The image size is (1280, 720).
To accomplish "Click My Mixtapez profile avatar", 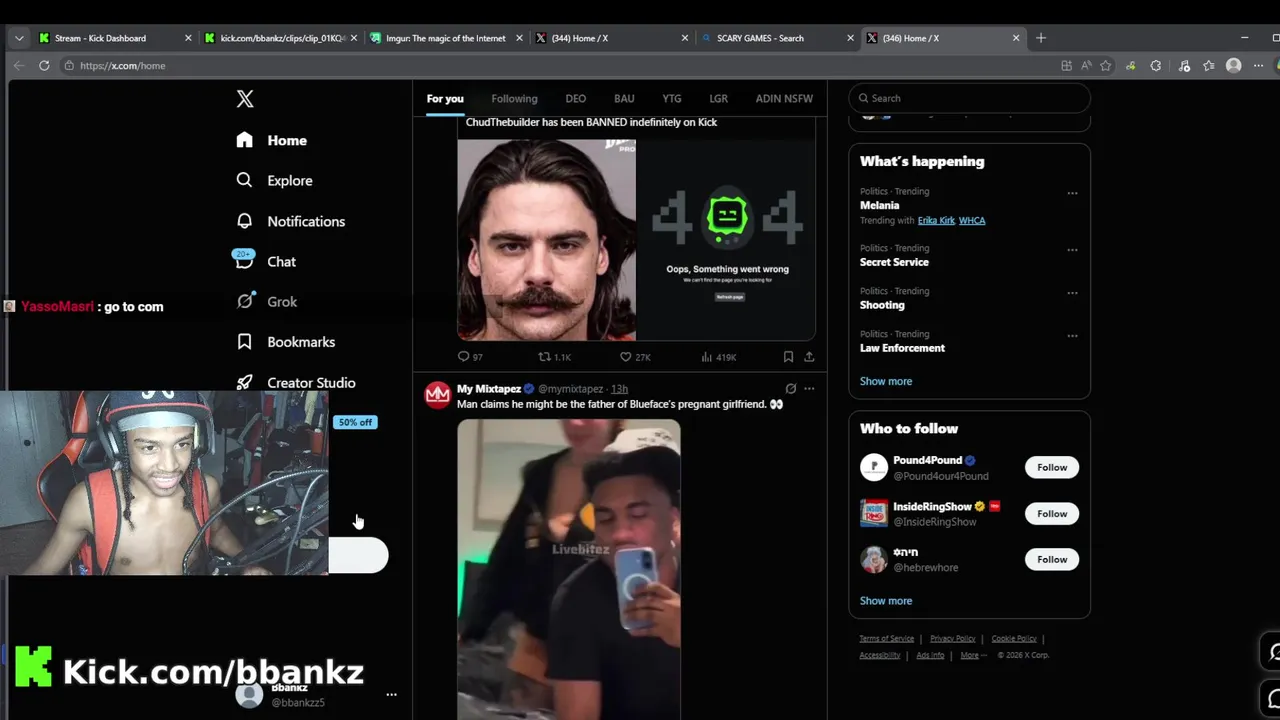I will tap(438, 395).
